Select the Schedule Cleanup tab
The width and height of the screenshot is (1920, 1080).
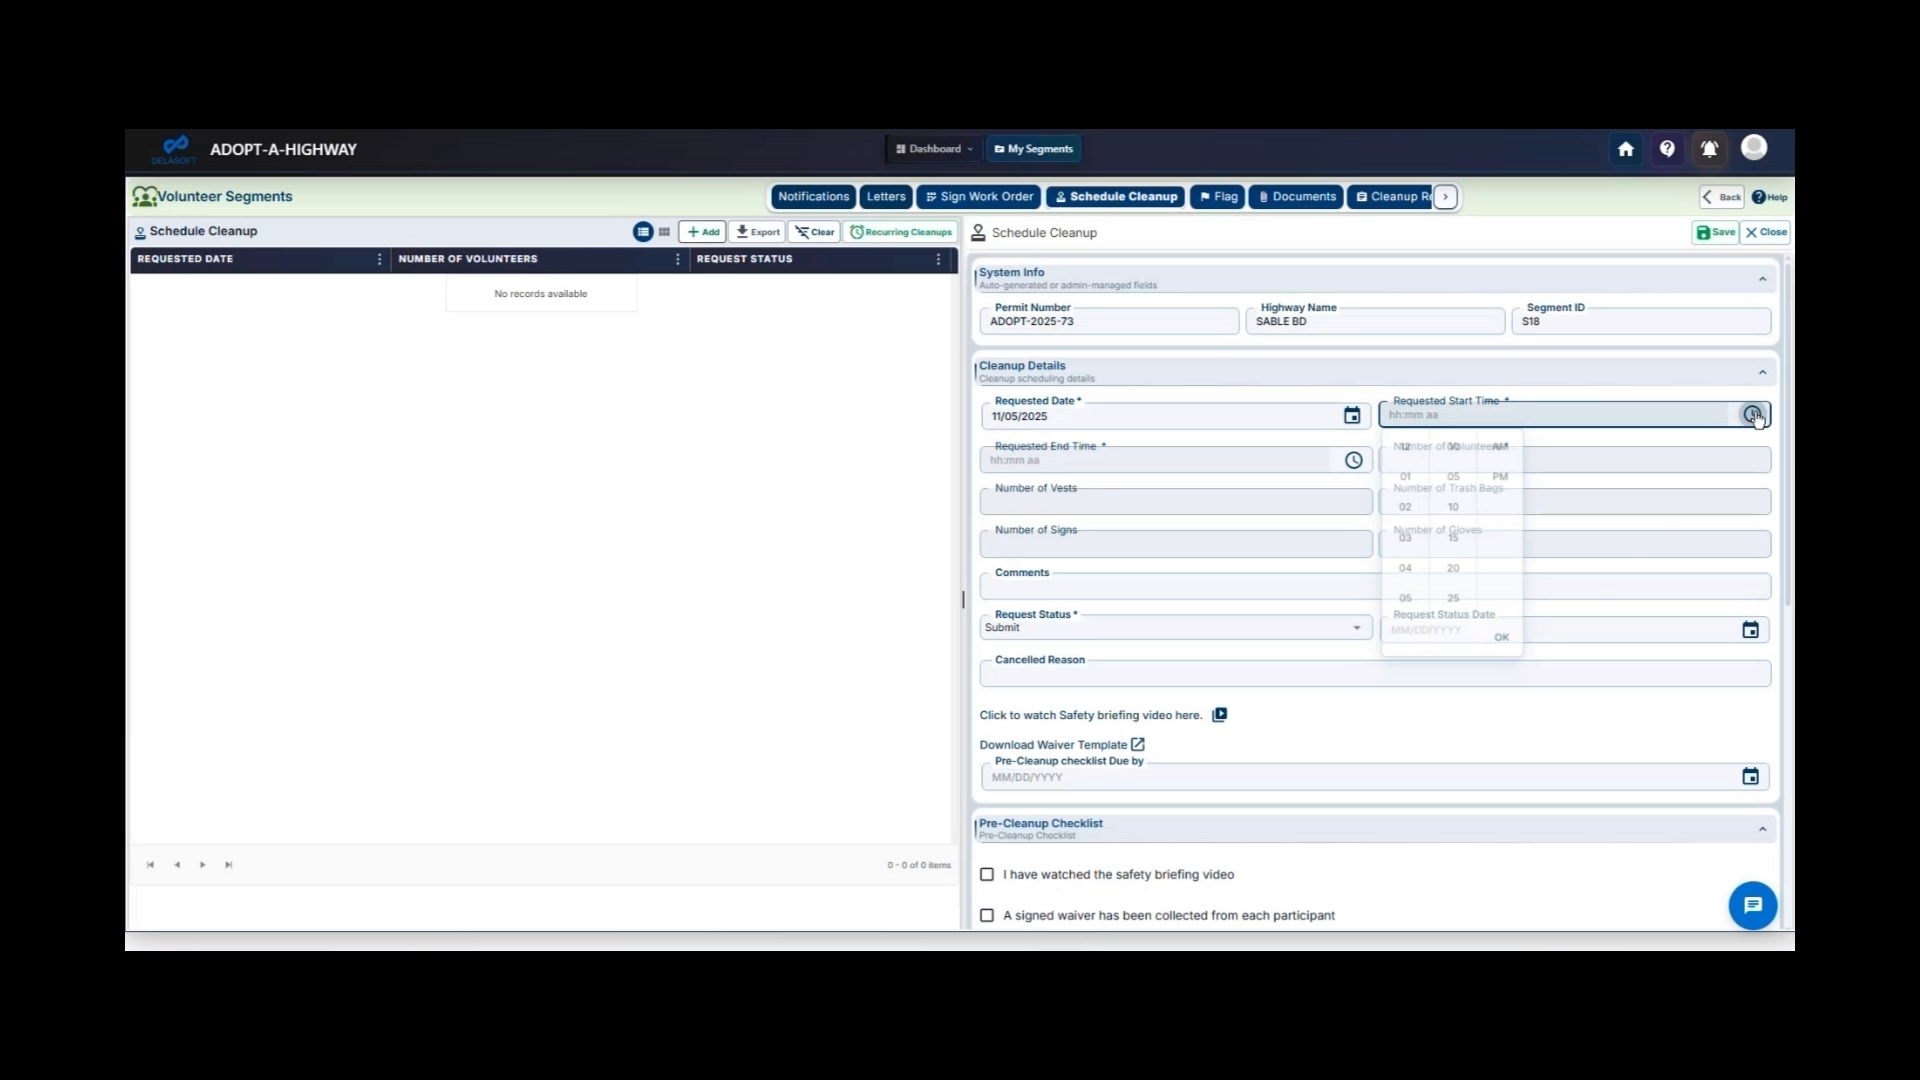[1115, 196]
